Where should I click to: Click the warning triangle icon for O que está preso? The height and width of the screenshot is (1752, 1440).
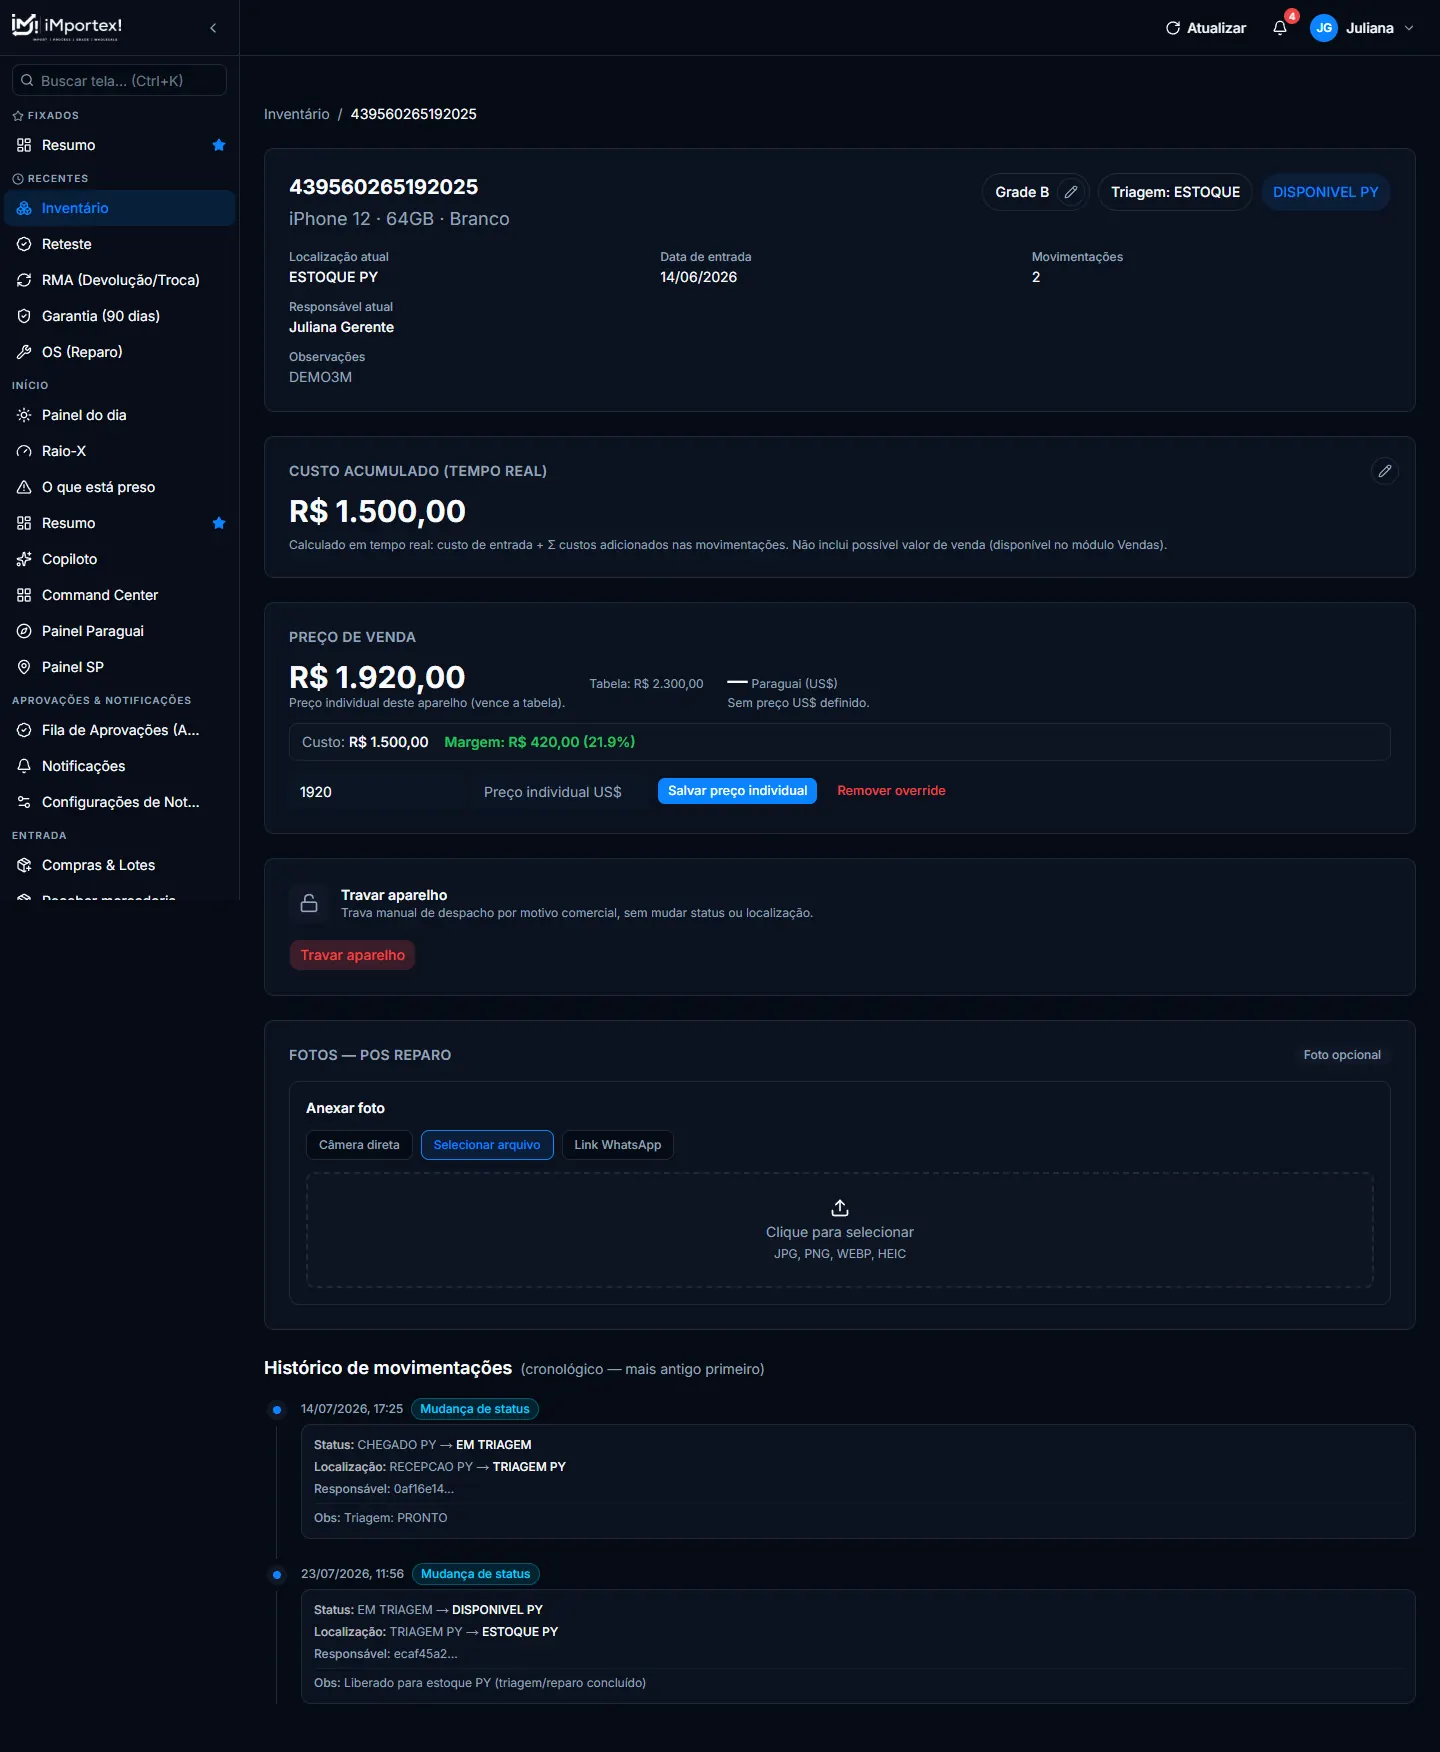(24, 487)
